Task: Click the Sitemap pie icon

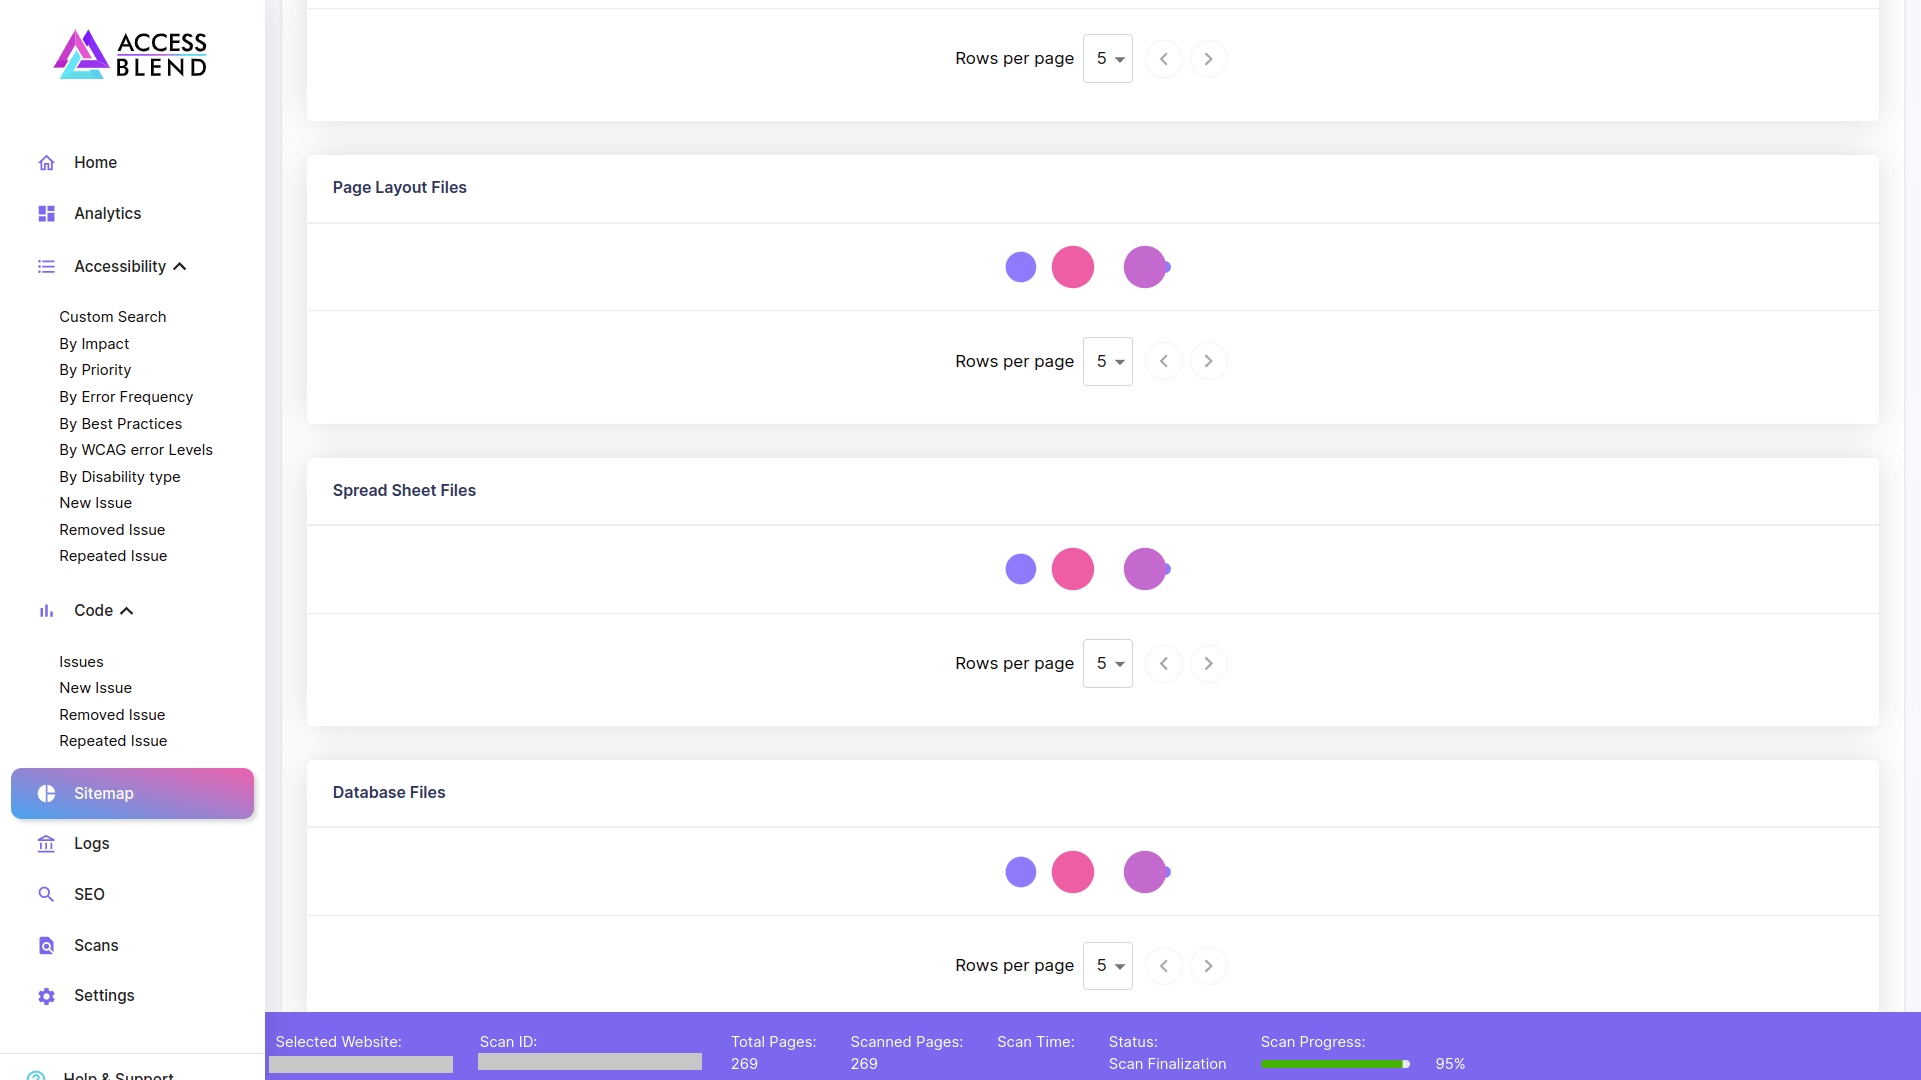Action: [46, 794]
